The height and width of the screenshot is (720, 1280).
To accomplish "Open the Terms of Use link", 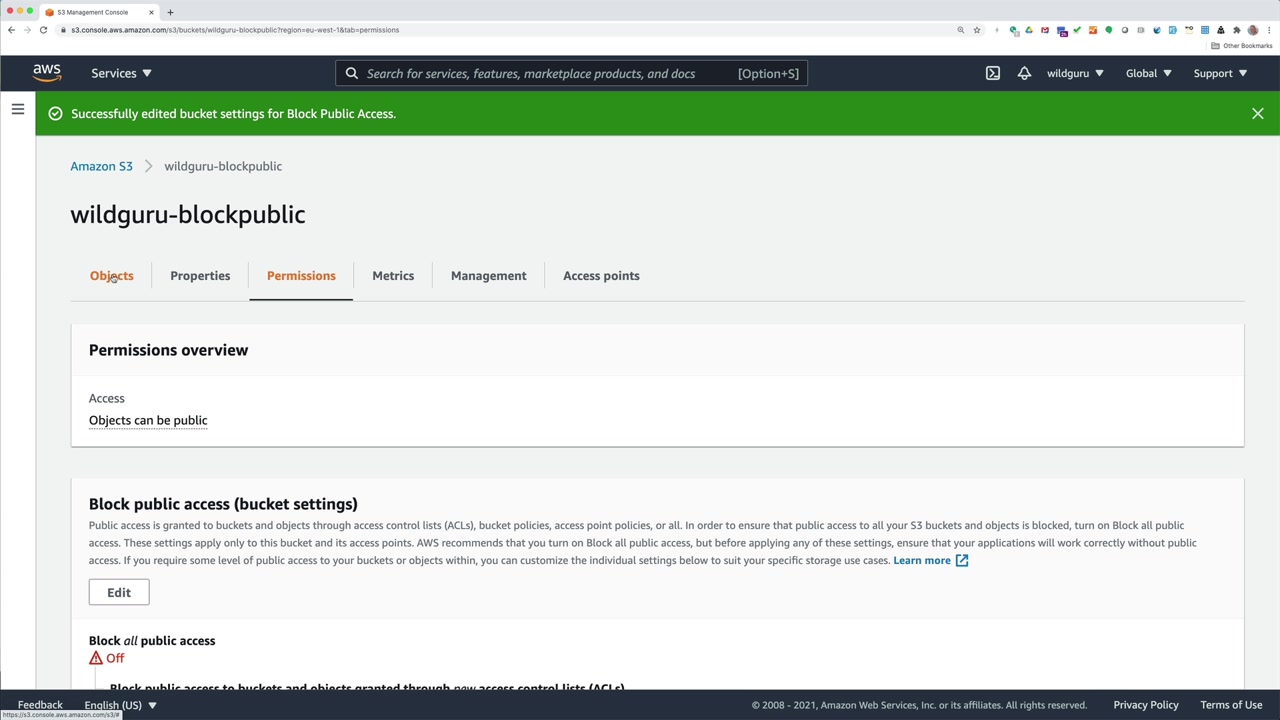I will (x=1231, y=705).
